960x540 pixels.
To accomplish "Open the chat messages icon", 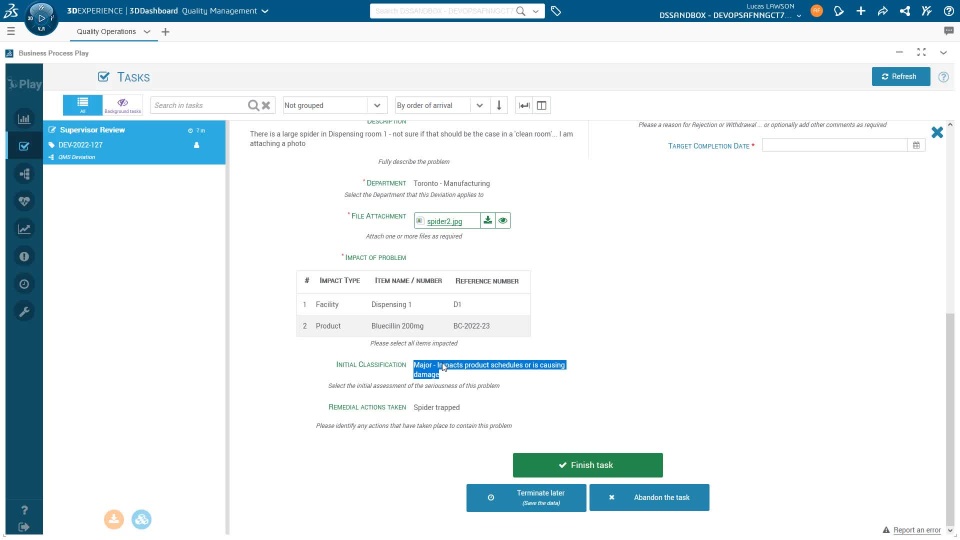I will (948, 31).
